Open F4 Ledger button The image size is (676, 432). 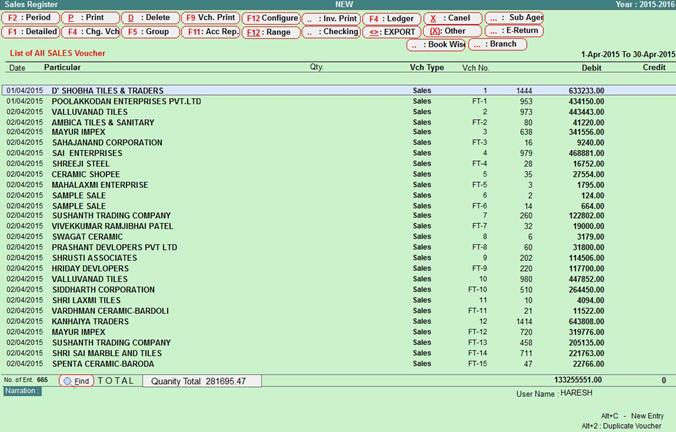pos(391,19)
